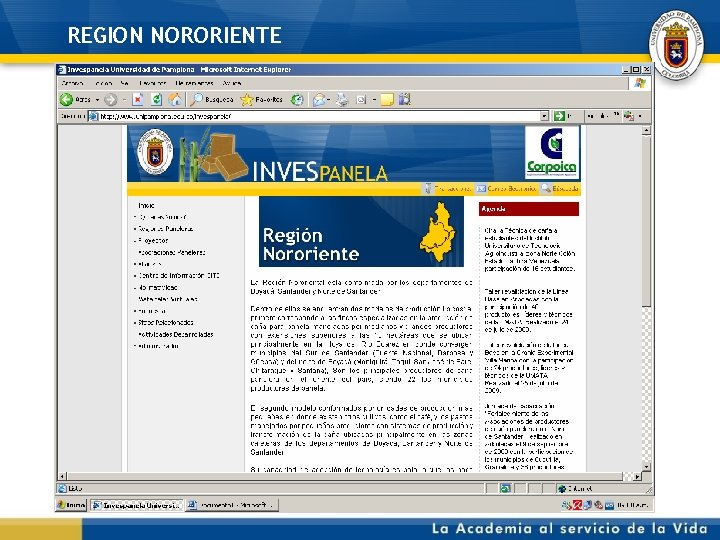Viewport: 720px width, 540px height.
Task: Open the address bar dropdown arrow
Action: (x=544, y=116)
